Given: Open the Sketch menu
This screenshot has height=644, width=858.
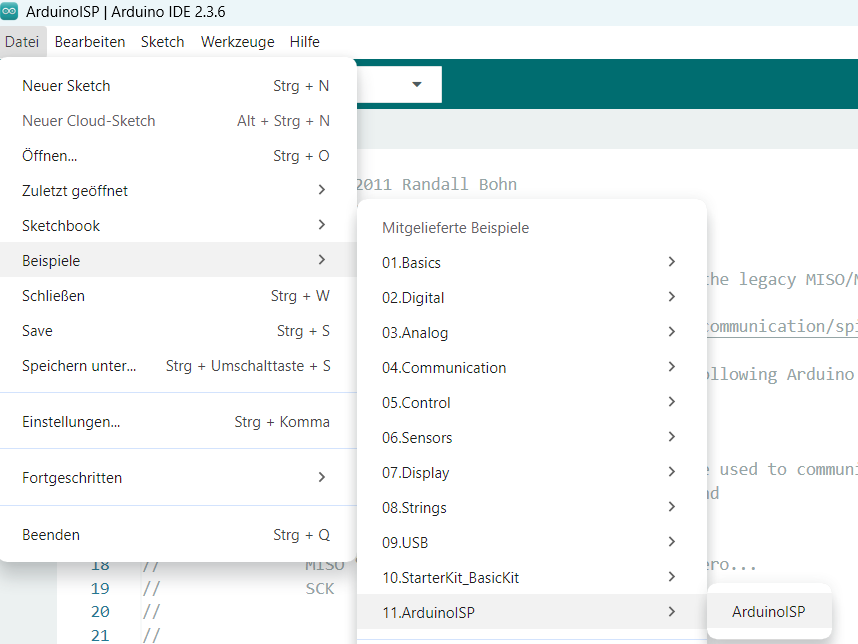Looking at the screenshot, I should [x=163, y=42].
